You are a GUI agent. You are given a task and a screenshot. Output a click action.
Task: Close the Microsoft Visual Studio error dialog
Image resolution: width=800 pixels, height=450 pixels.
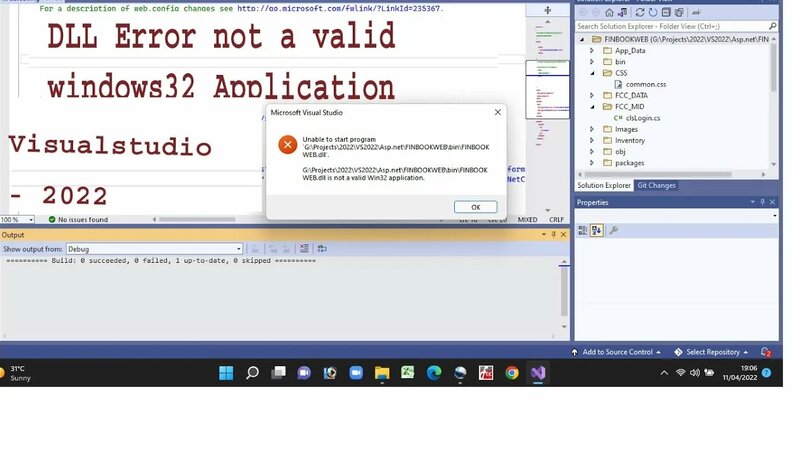498,112
